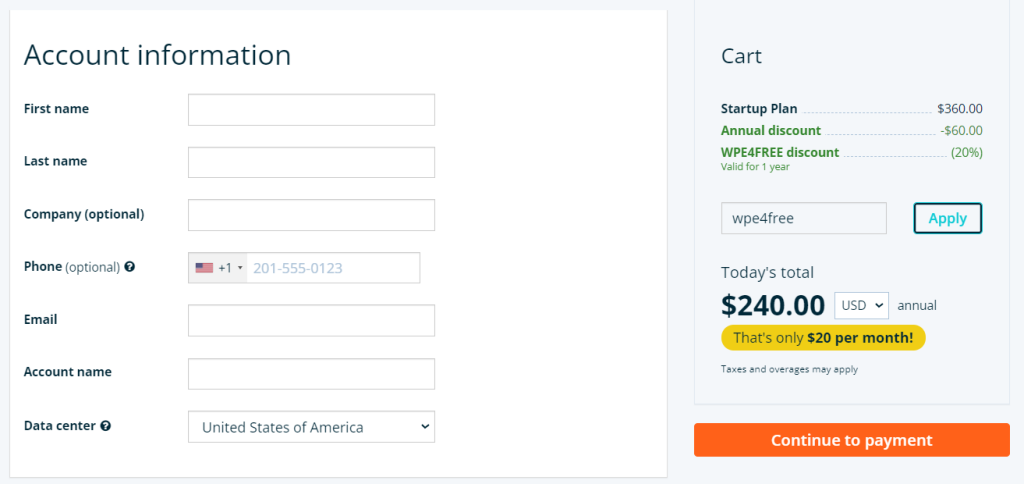Click the Company (optional) text box
The image size is (1024, 484).
[312, 215]
